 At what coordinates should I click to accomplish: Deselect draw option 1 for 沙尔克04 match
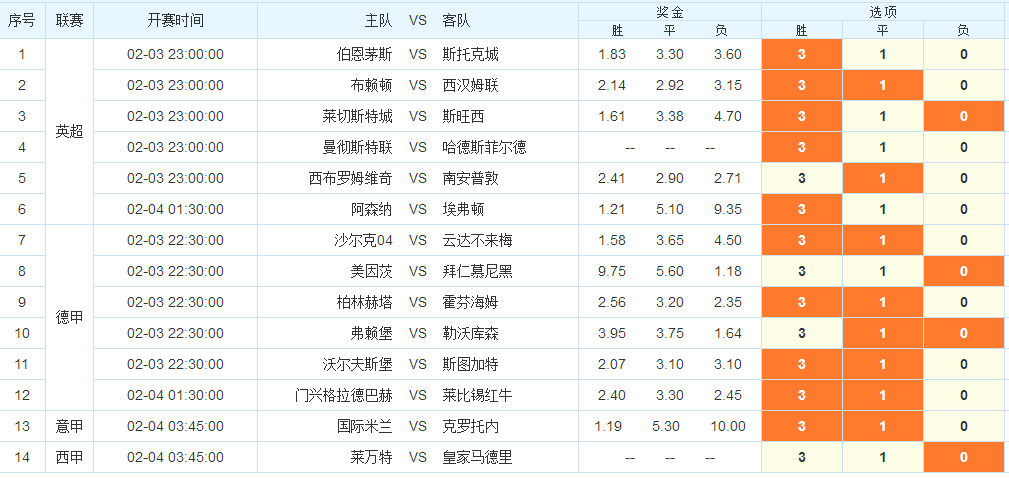883,240
